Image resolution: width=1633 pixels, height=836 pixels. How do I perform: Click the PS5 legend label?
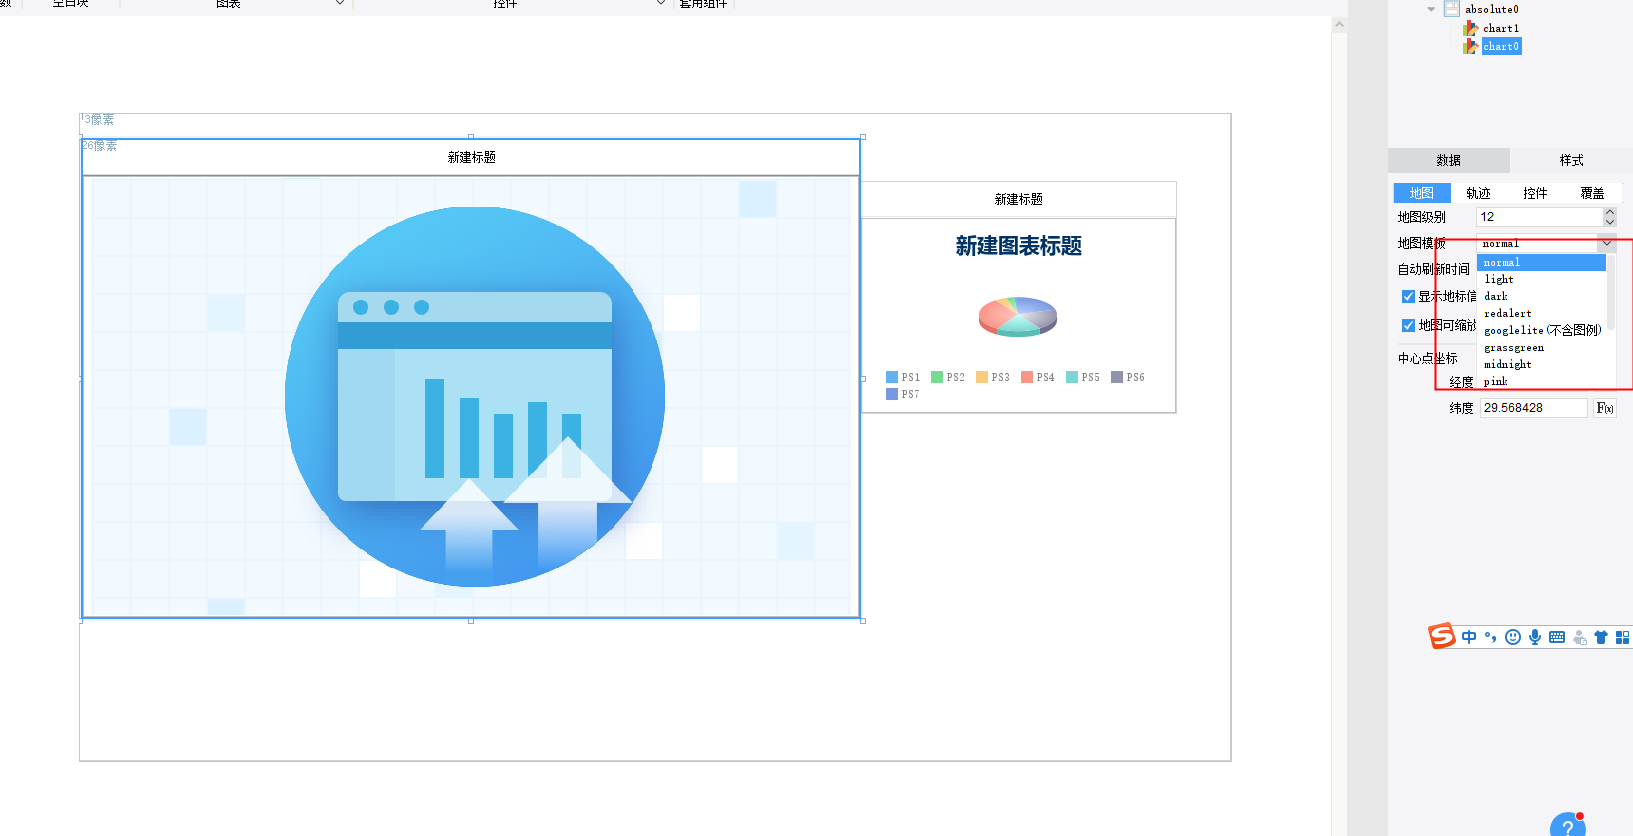click(x=1090, y=377)
